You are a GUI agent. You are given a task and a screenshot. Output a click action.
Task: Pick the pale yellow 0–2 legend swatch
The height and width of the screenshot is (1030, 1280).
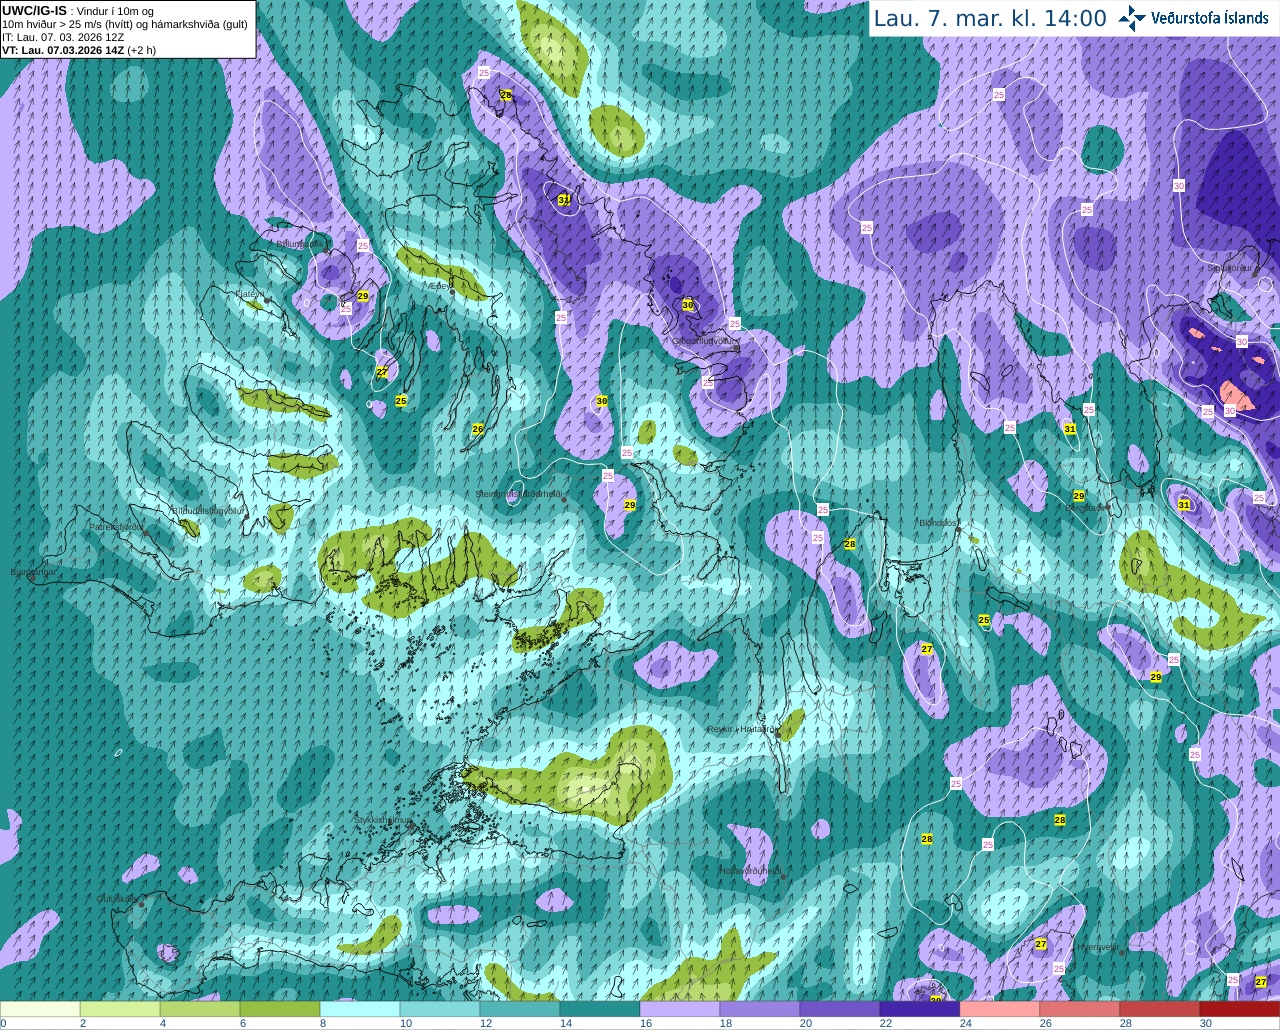point(40,1009)
